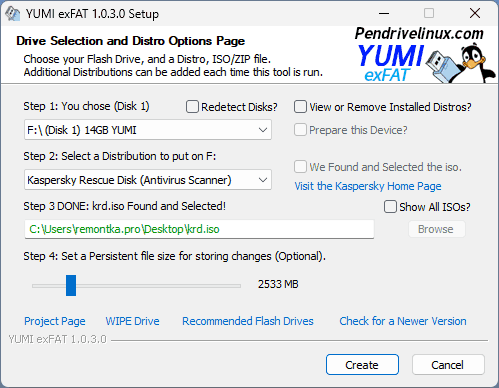Close the YUMI Setup window
Image resolution: width=499 pixels, height=388 pixels.
475,14
